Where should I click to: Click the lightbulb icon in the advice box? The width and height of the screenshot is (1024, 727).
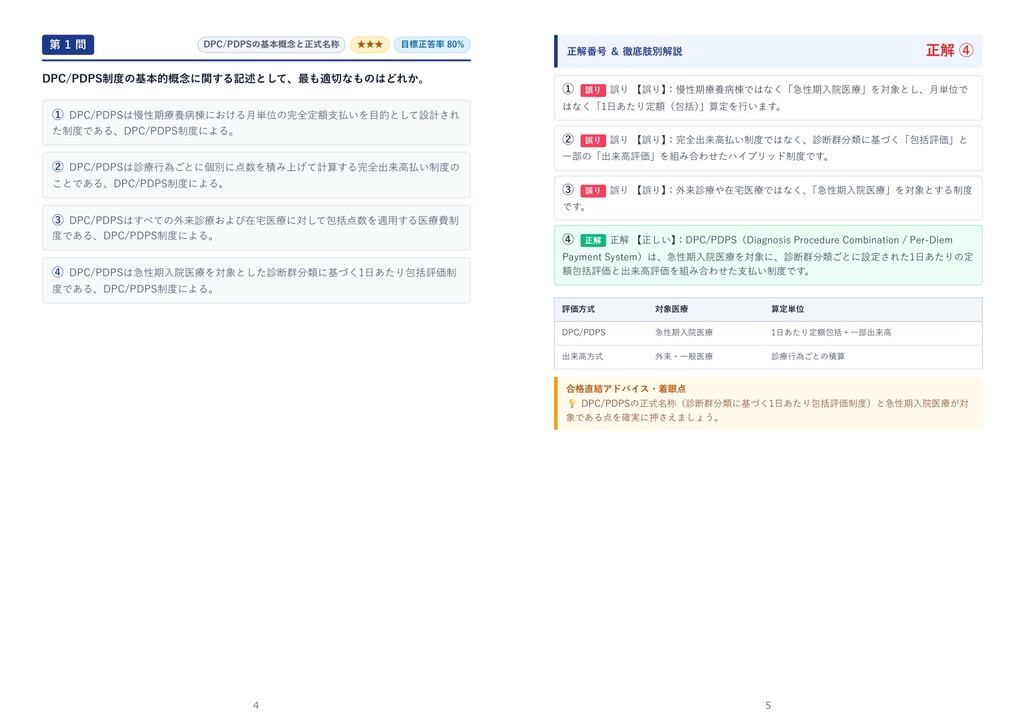[x=571, y=404]
